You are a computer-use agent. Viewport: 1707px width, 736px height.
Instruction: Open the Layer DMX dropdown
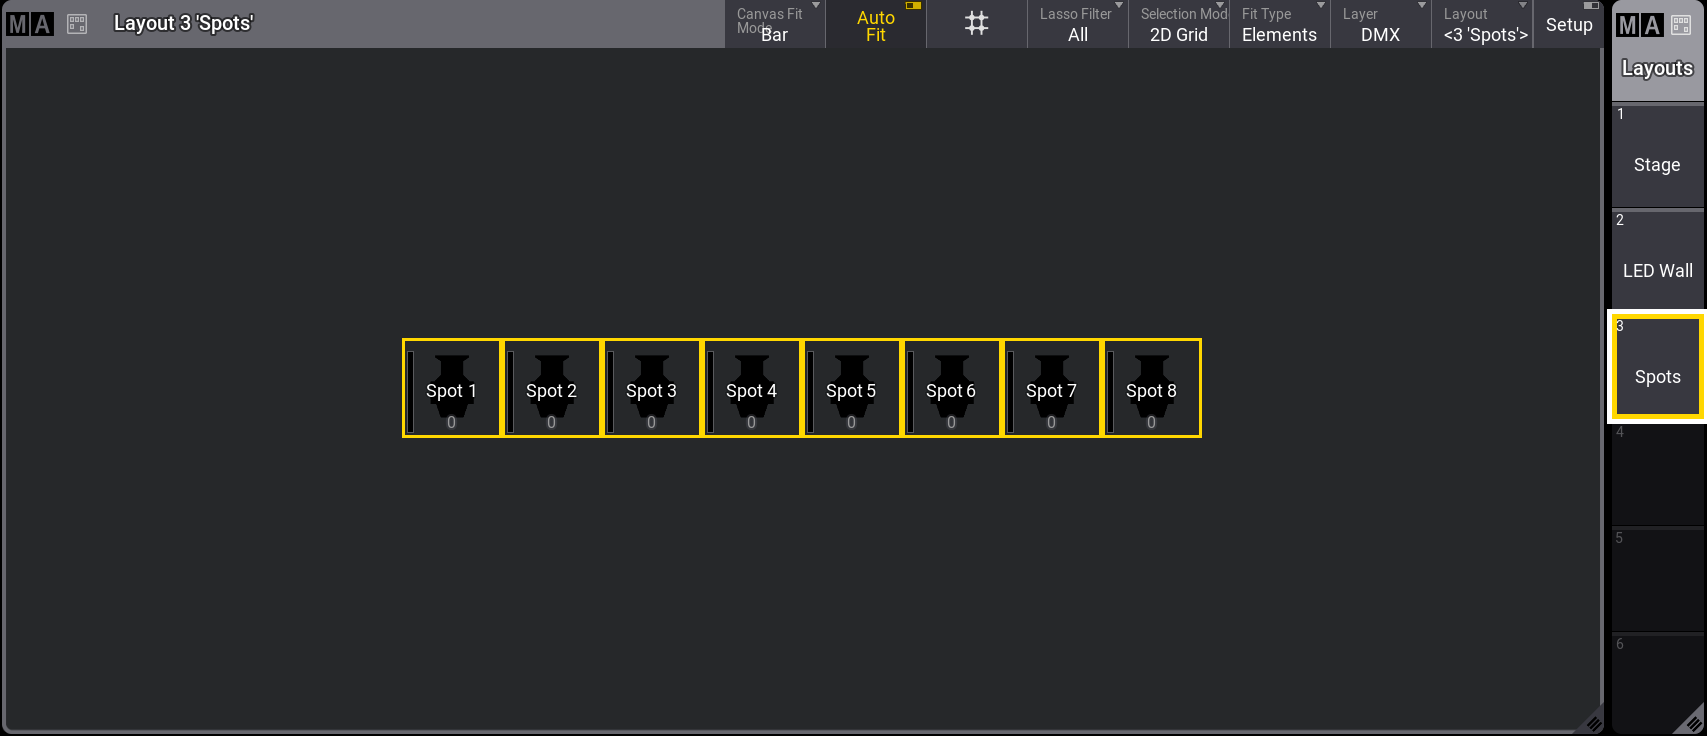[x=1380, y=25]
